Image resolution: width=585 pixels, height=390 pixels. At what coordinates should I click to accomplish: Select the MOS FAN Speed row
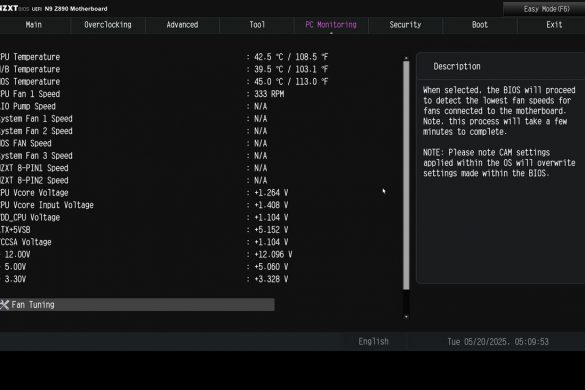tap(134, 143)
